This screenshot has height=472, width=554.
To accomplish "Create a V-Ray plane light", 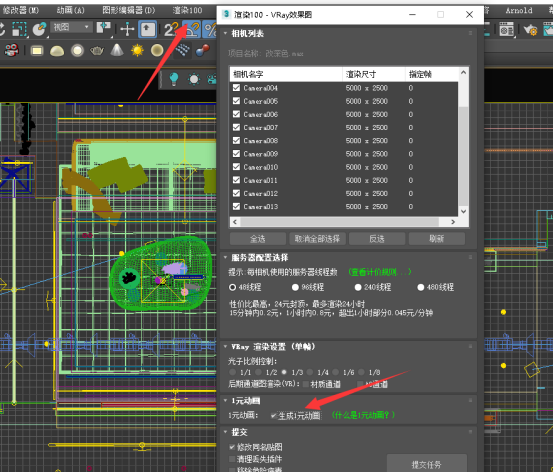I will coord(37,51).
